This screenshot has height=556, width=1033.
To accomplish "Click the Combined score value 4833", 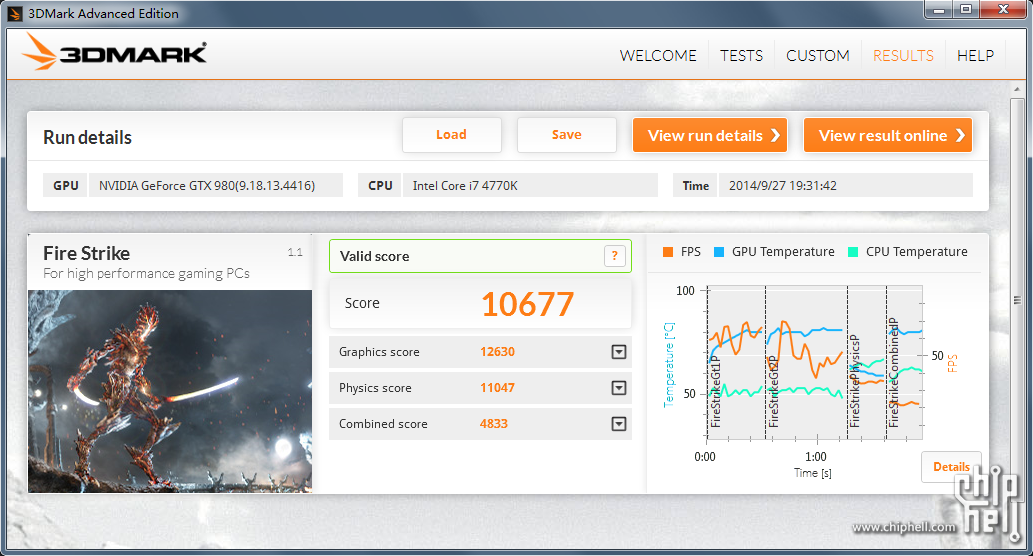I will [x=493, y=424].
